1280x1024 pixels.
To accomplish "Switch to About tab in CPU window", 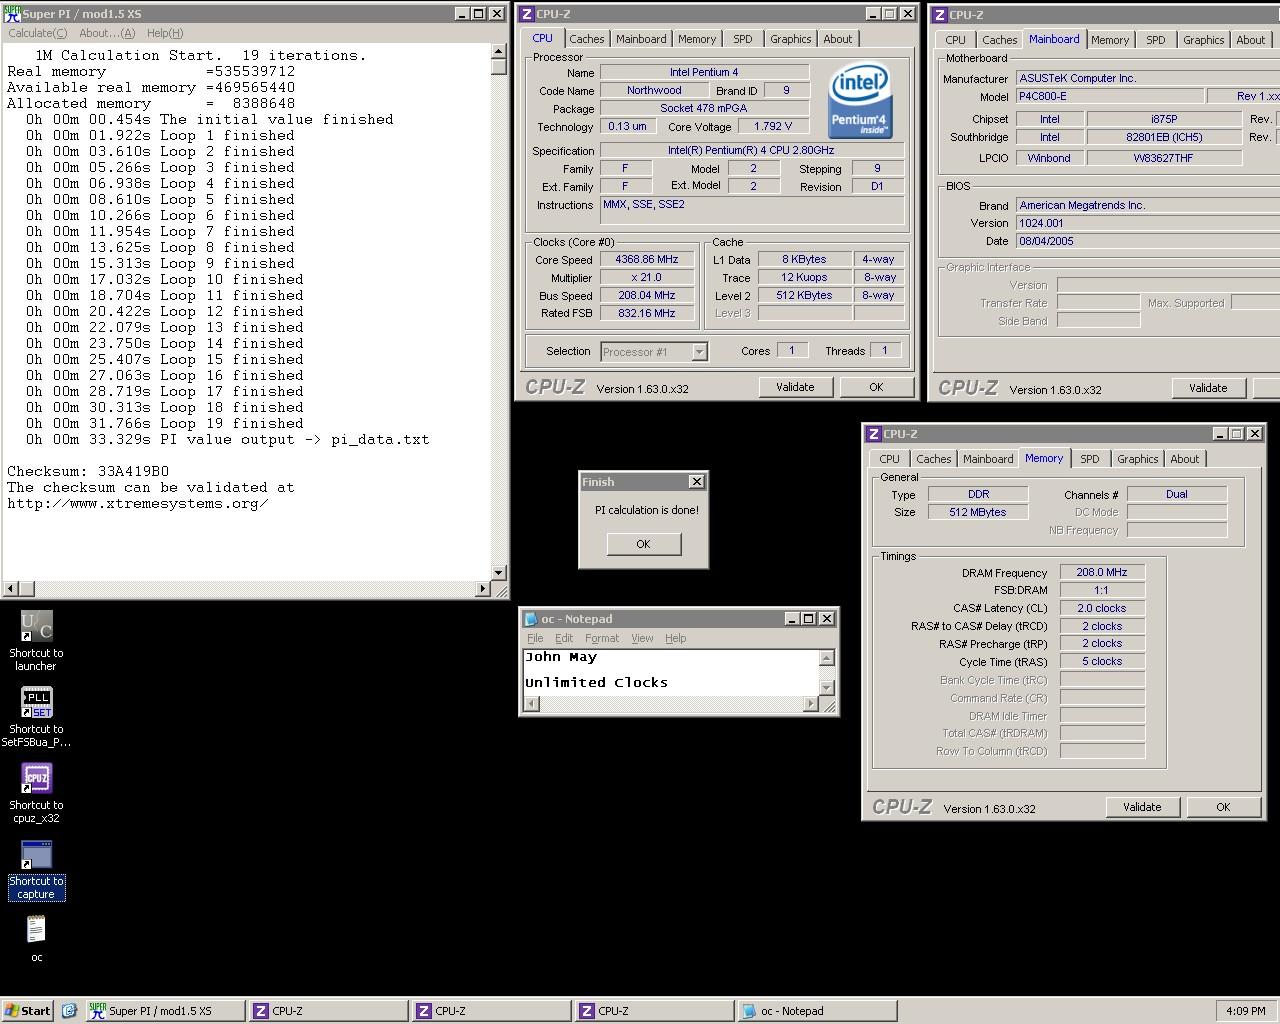I will [x=838, y=39].
